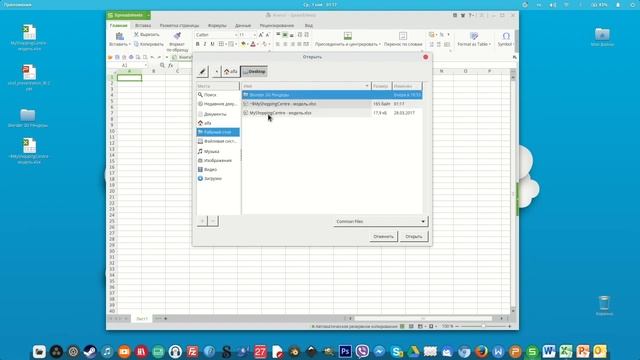Open the Photoshop icon in the dock
640x360 pixels.
(345, 351)
